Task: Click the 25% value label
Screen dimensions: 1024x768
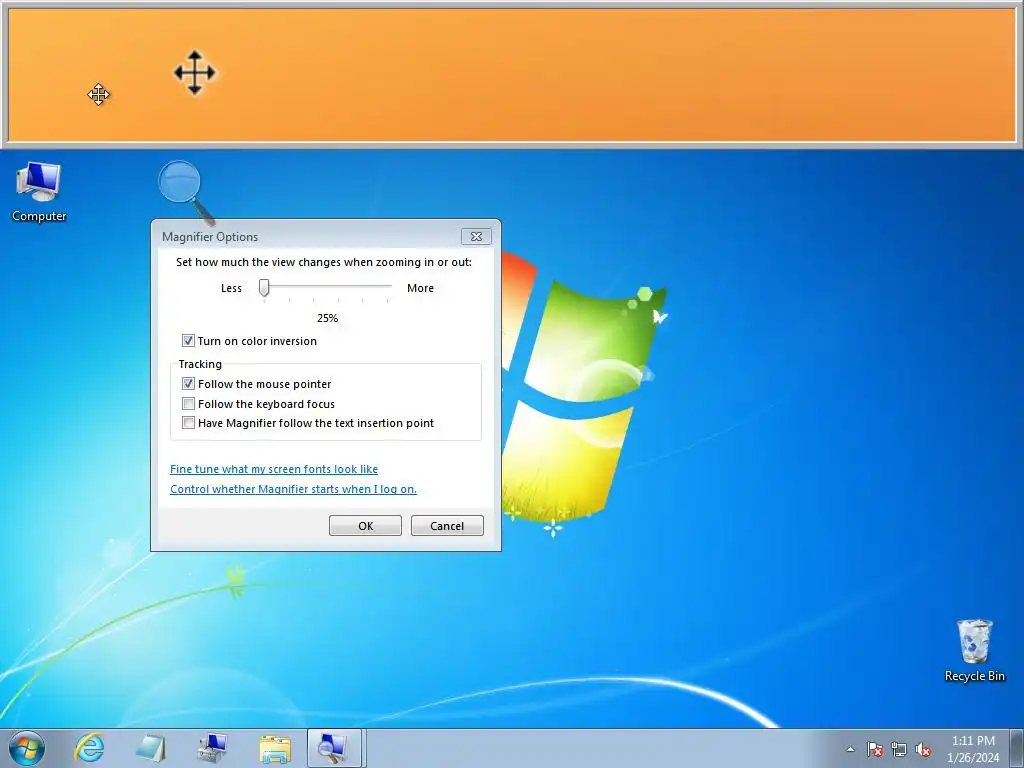Action: (327, 318)
